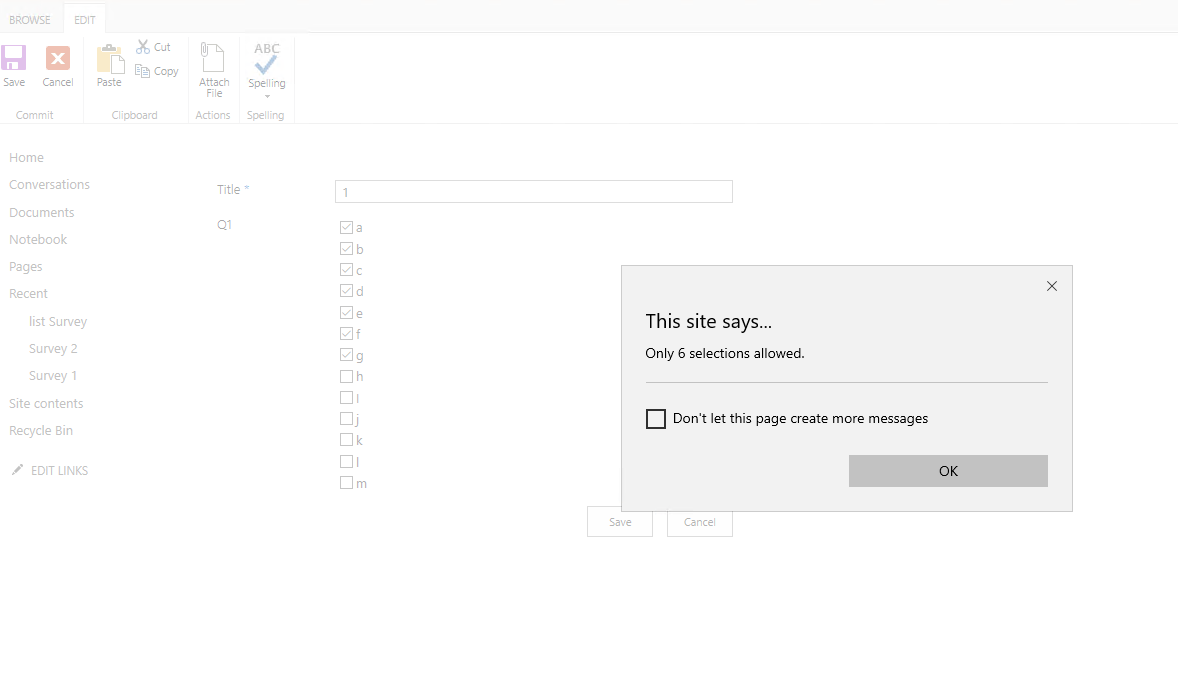
Task: Open the Recent link in the sidebar
Action: 29,294
